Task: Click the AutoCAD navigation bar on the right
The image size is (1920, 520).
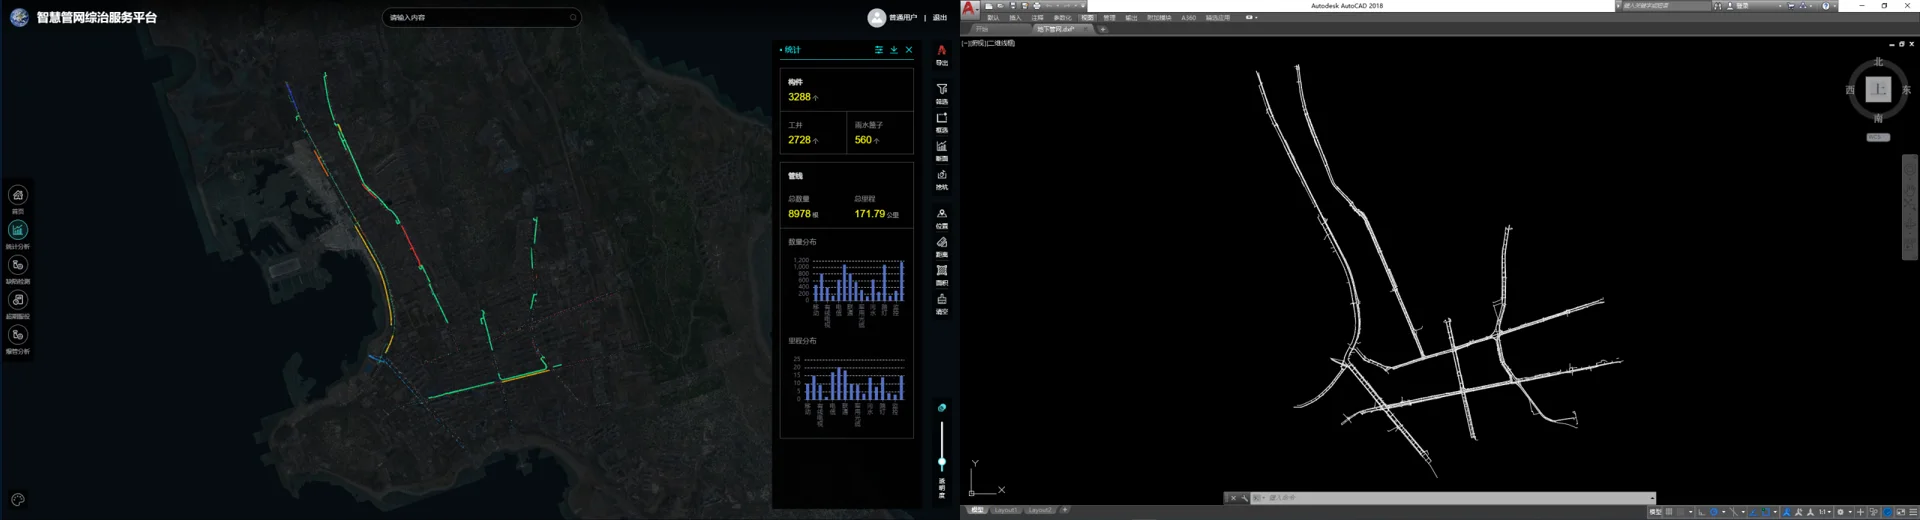Action: [1909, 207]
